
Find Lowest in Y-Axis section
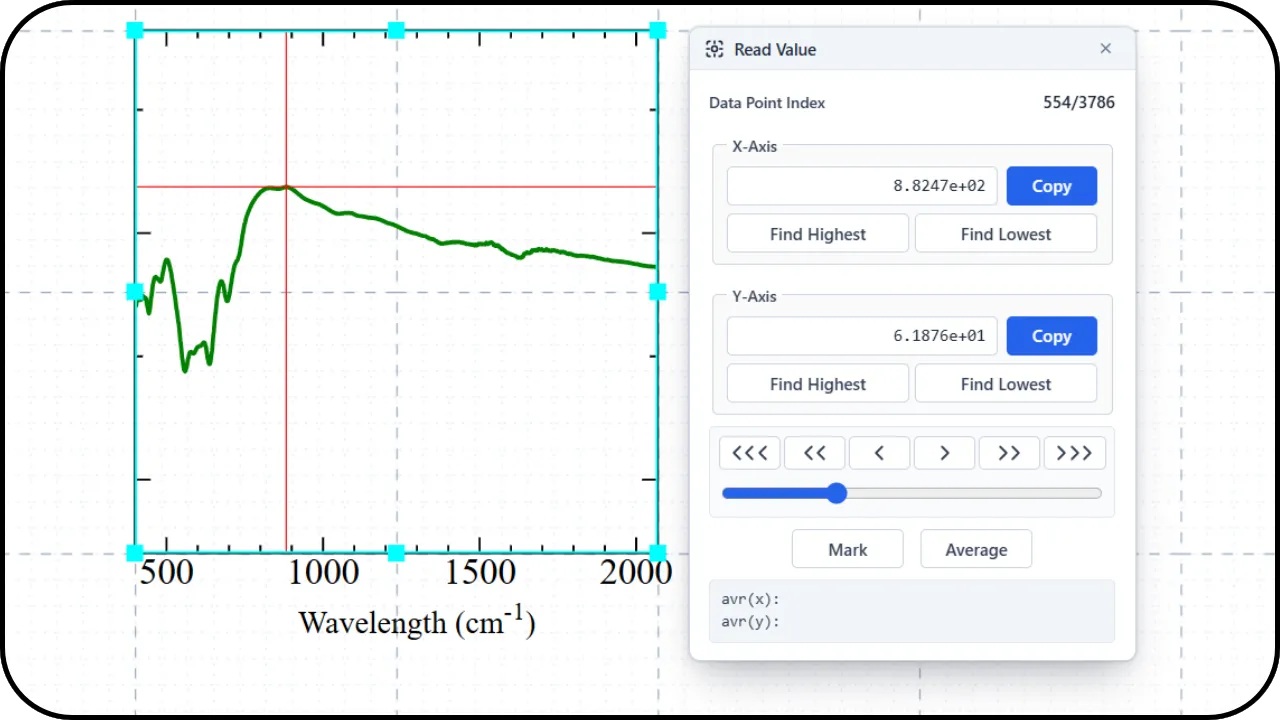tap(1006, 384)
